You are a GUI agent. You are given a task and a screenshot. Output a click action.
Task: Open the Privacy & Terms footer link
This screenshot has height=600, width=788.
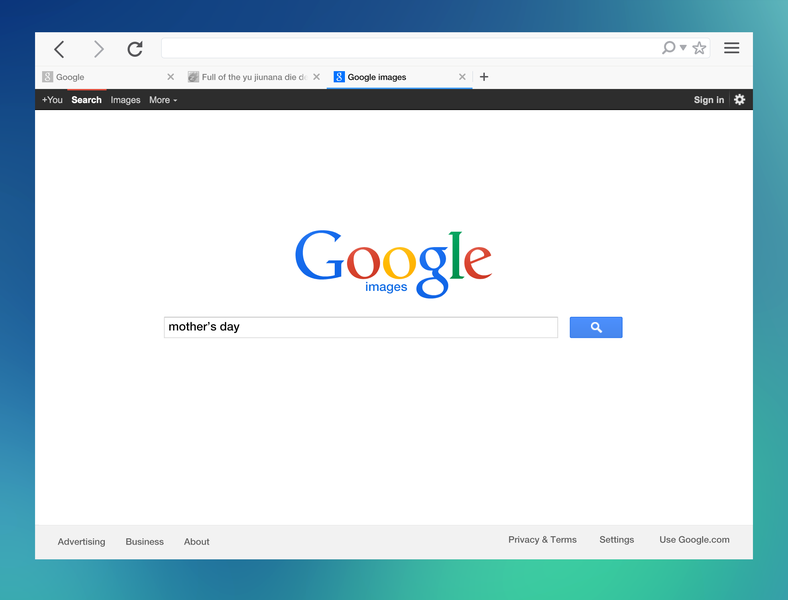pos(542,540)
